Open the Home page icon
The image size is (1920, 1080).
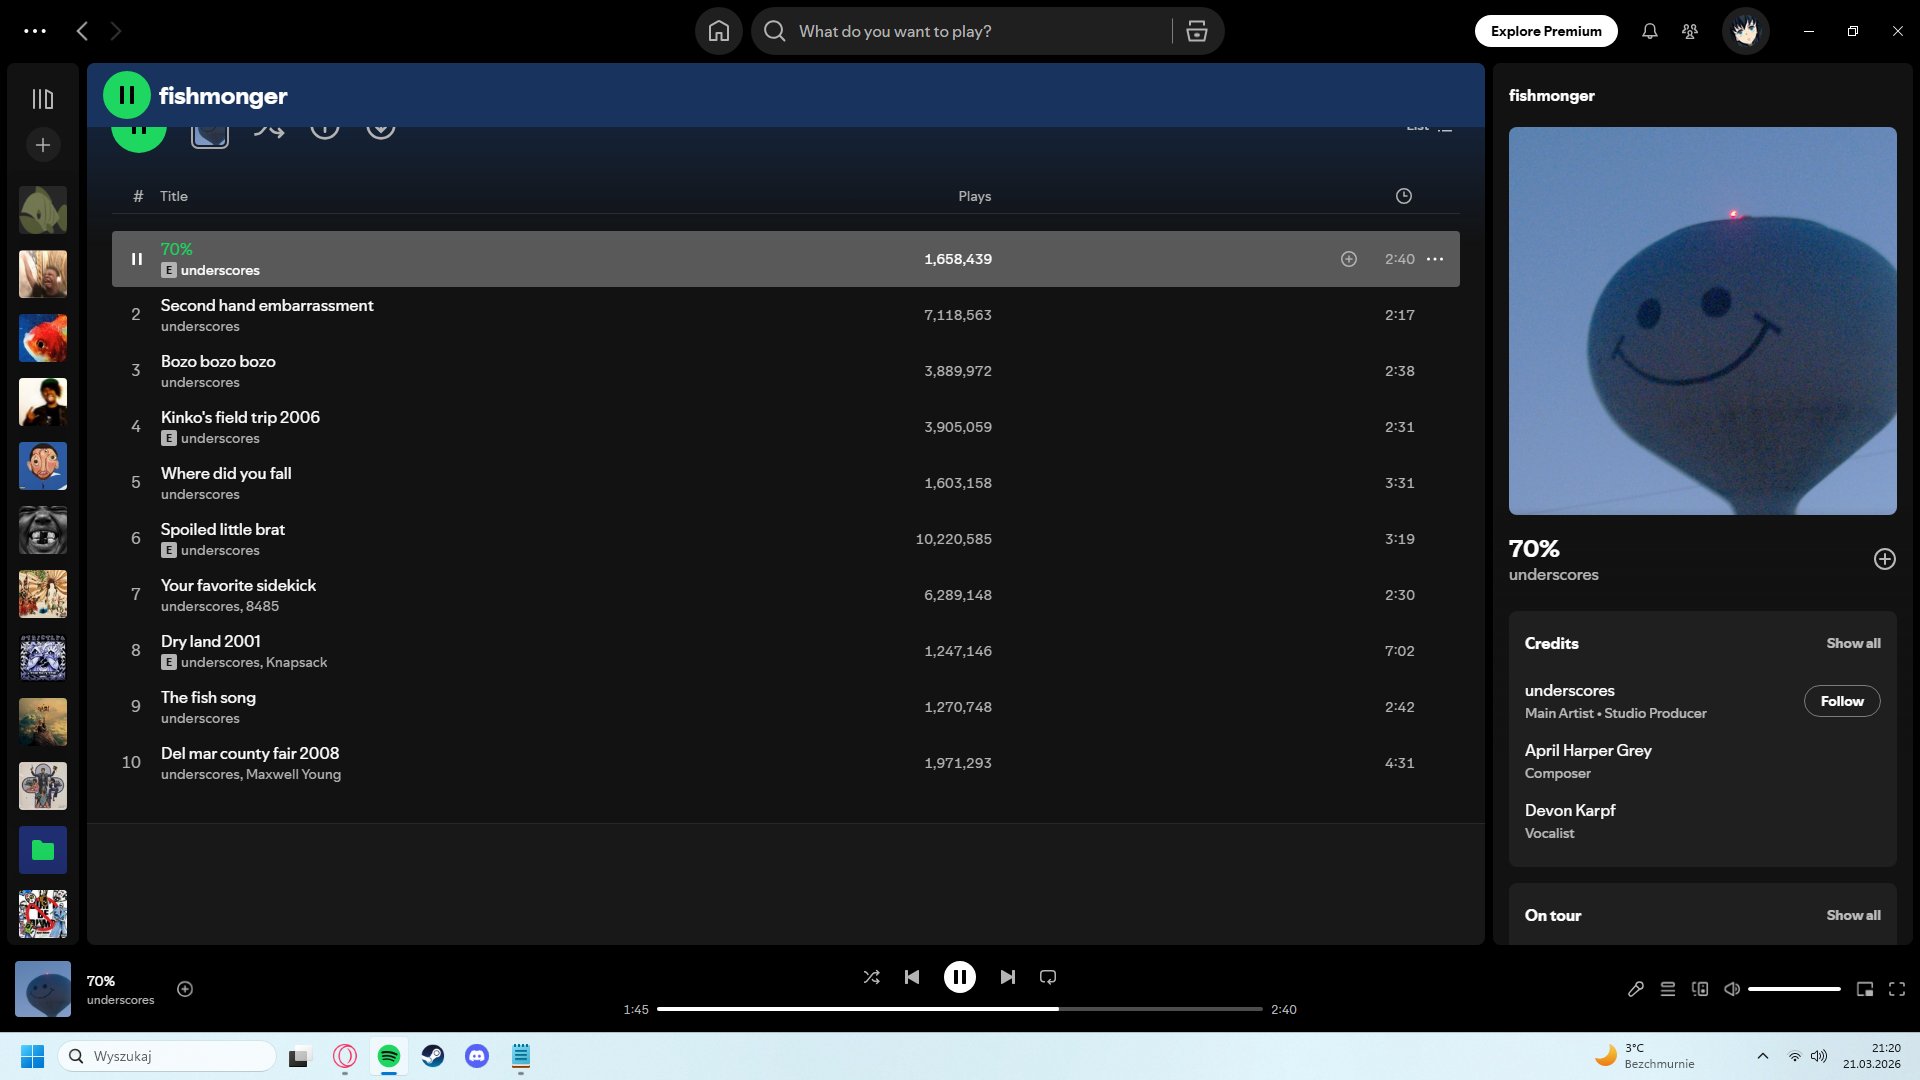coord(718,31)
